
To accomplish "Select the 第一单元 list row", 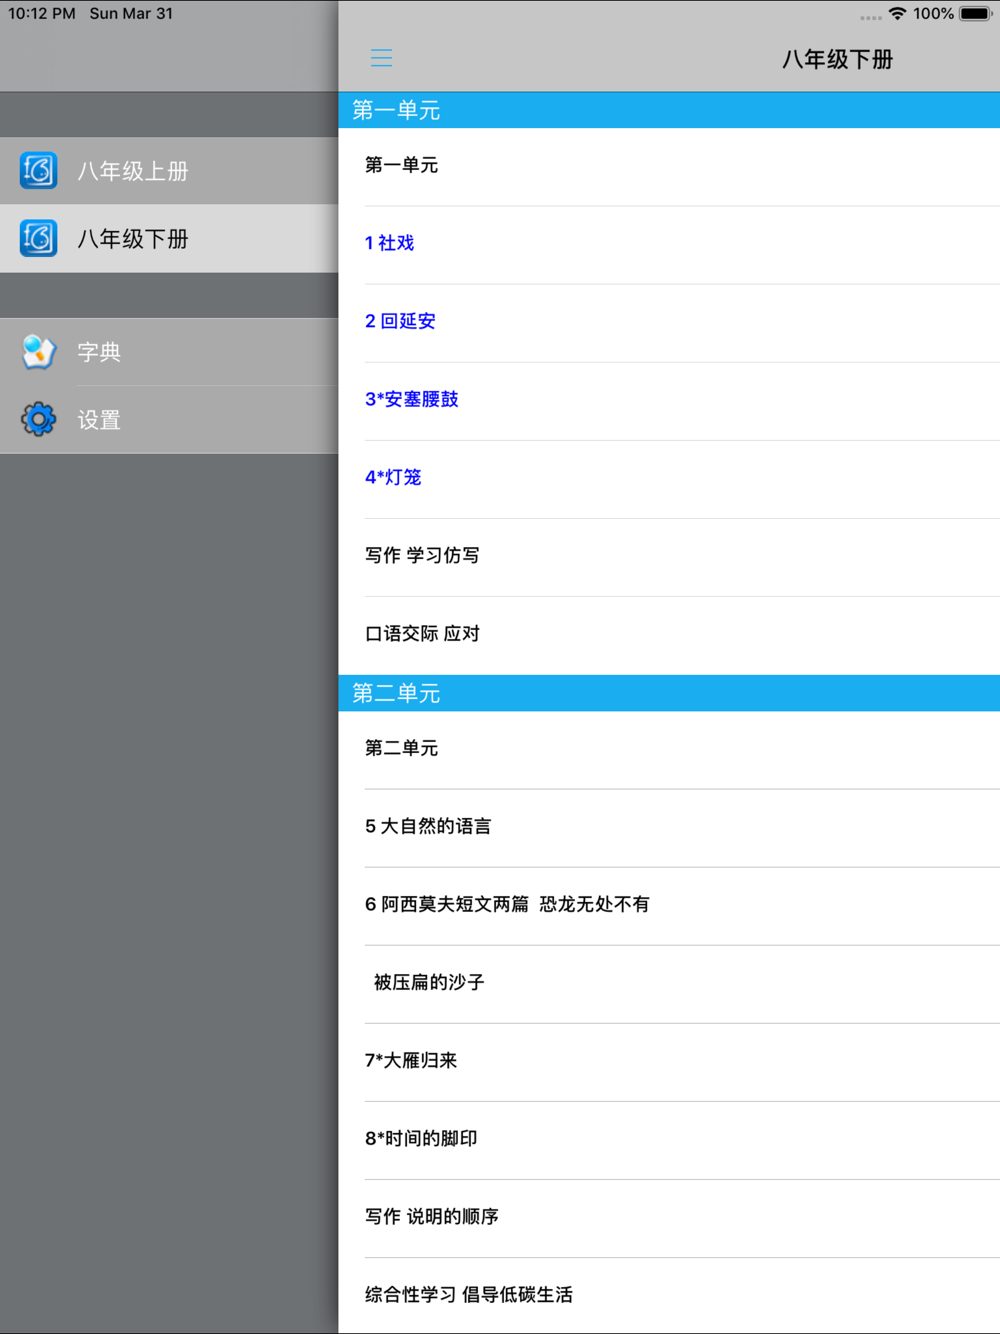I will click(x=669, y=167).
